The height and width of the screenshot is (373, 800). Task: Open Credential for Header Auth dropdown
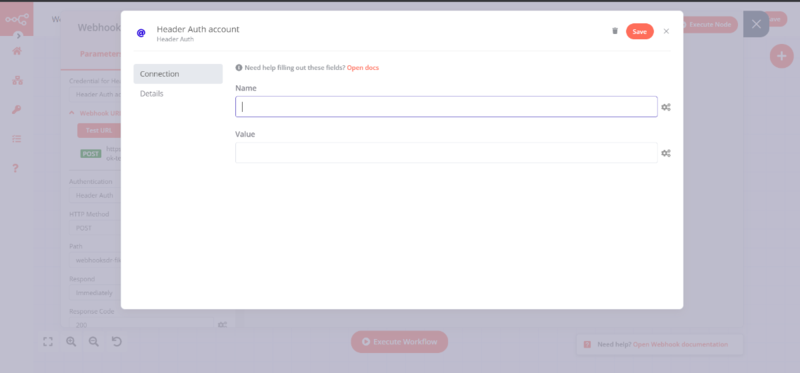(x=94, y=94)
